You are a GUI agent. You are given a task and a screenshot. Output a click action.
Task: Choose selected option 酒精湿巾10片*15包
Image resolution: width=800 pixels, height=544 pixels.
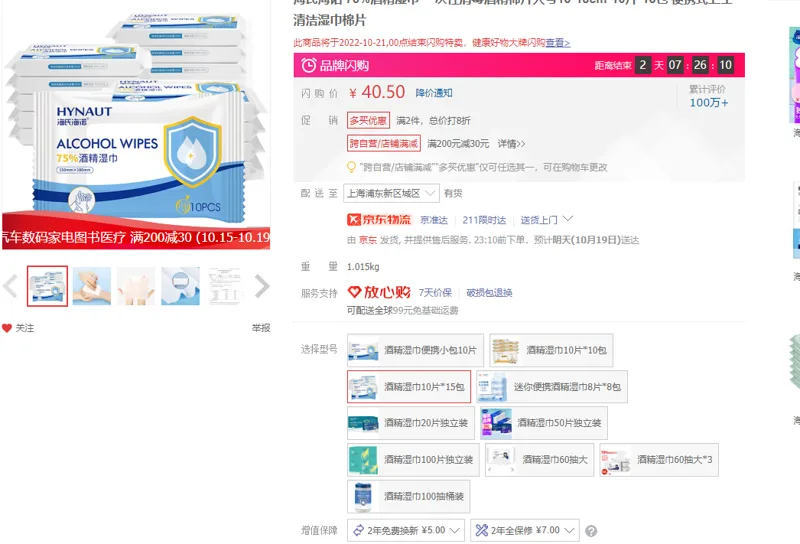409,387
